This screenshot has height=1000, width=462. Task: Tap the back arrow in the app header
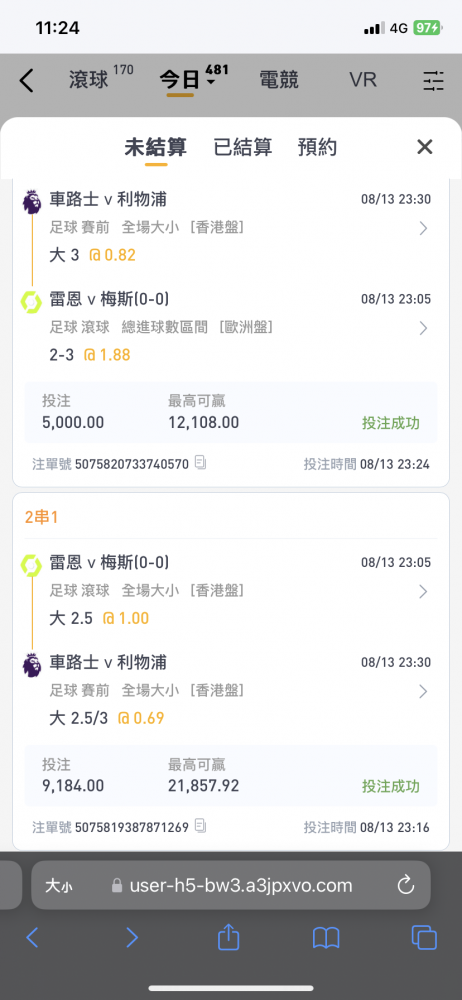[x=26, y=81]
